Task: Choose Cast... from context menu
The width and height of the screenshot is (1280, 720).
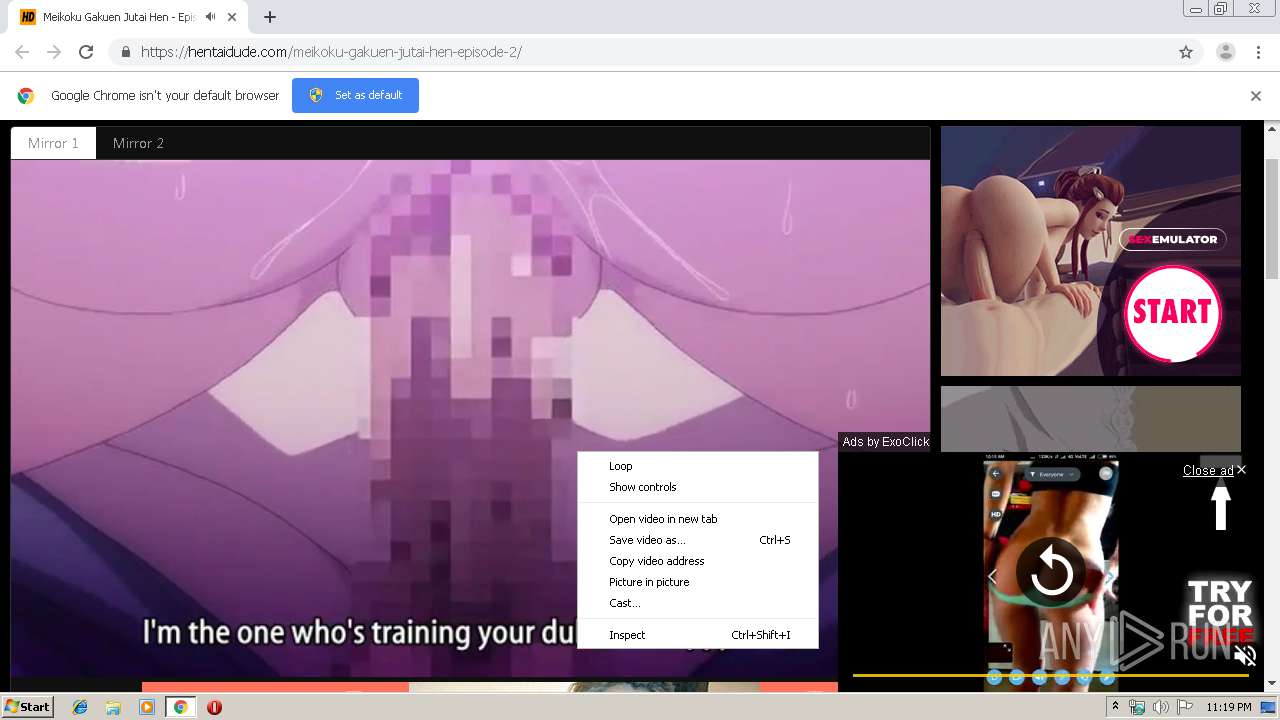Action: [x=698, y=603]
